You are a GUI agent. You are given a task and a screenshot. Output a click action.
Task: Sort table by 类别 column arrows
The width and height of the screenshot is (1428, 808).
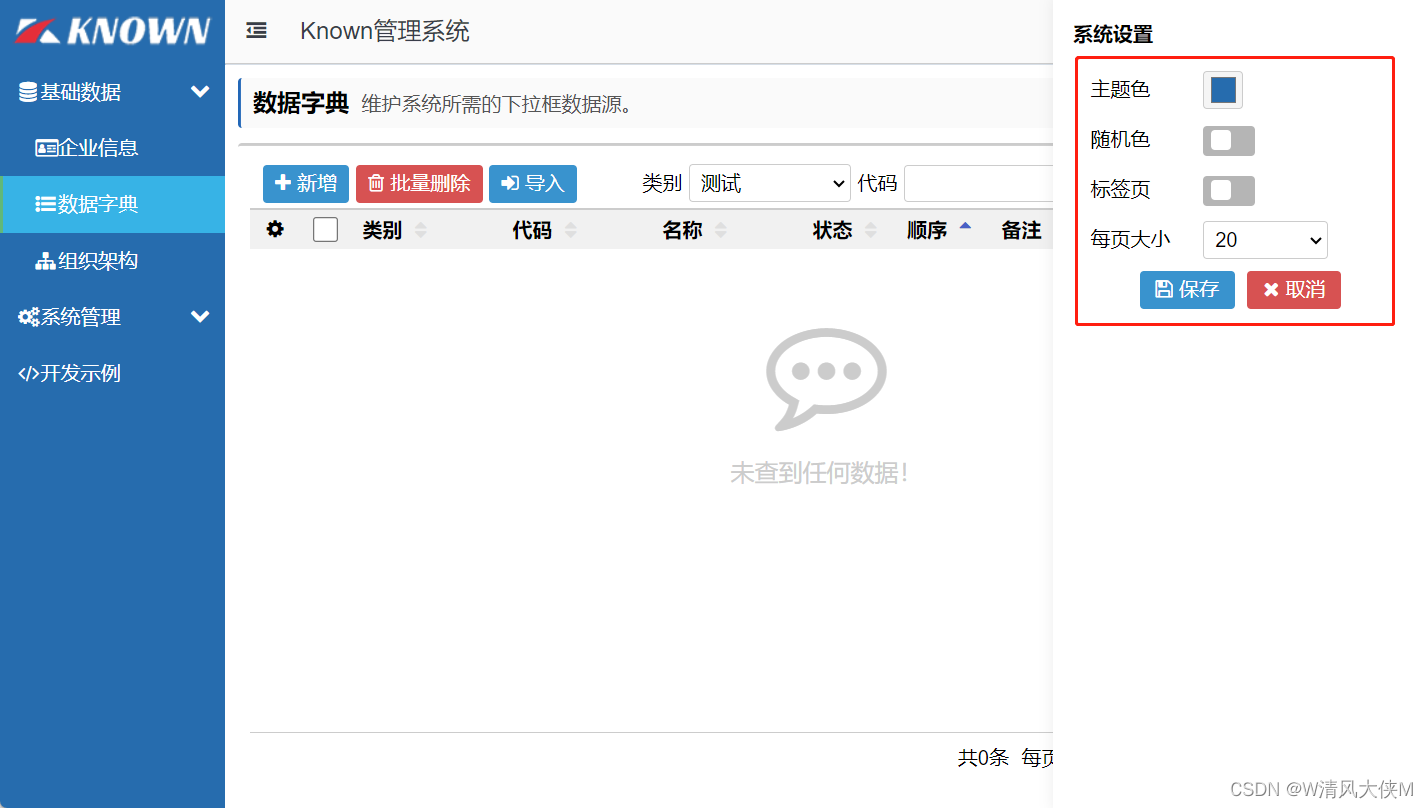(421, 231)
